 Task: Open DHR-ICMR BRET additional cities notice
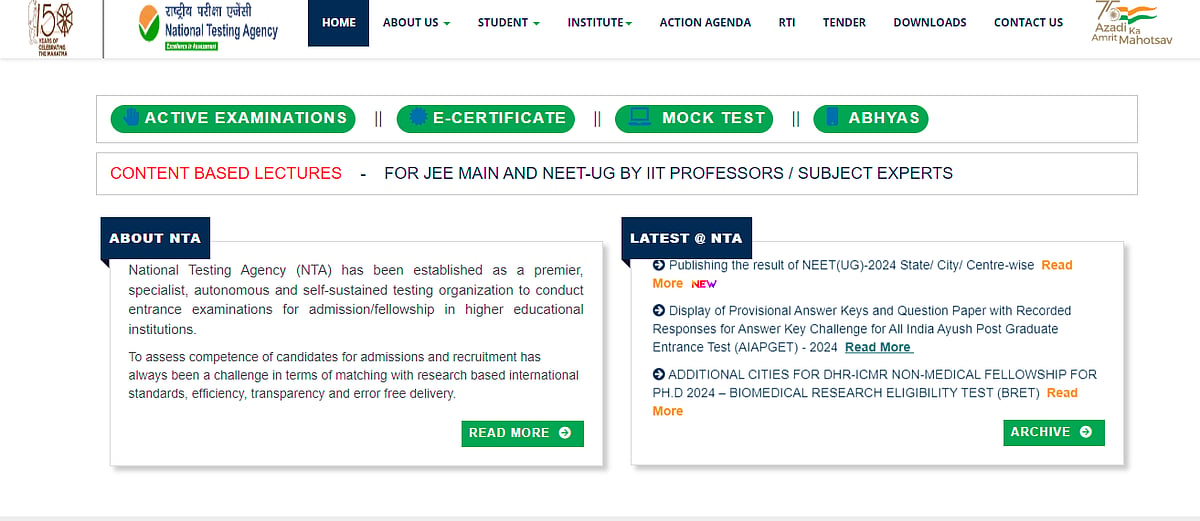874,384
